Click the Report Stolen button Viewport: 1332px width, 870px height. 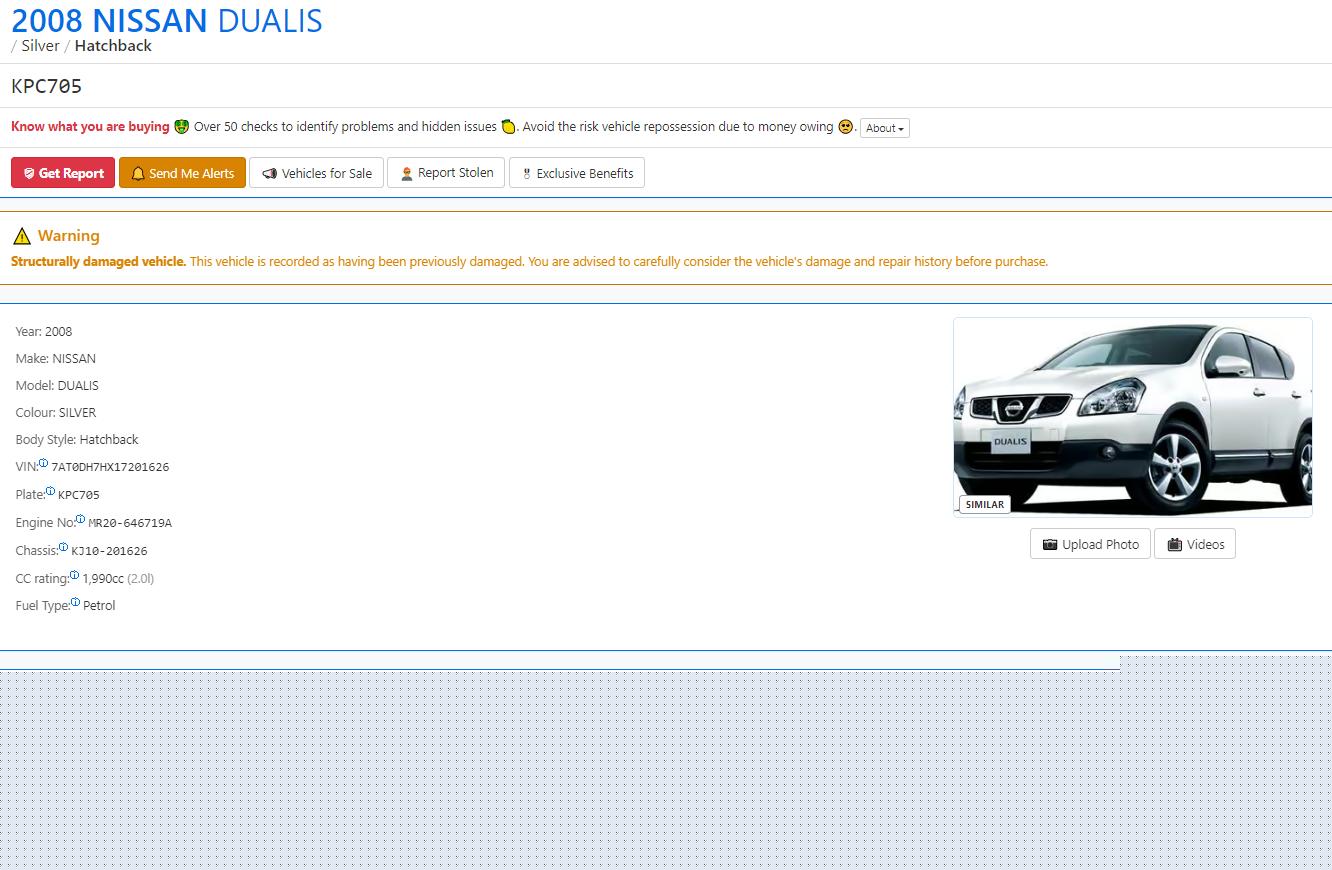click(x=446, y=173)
